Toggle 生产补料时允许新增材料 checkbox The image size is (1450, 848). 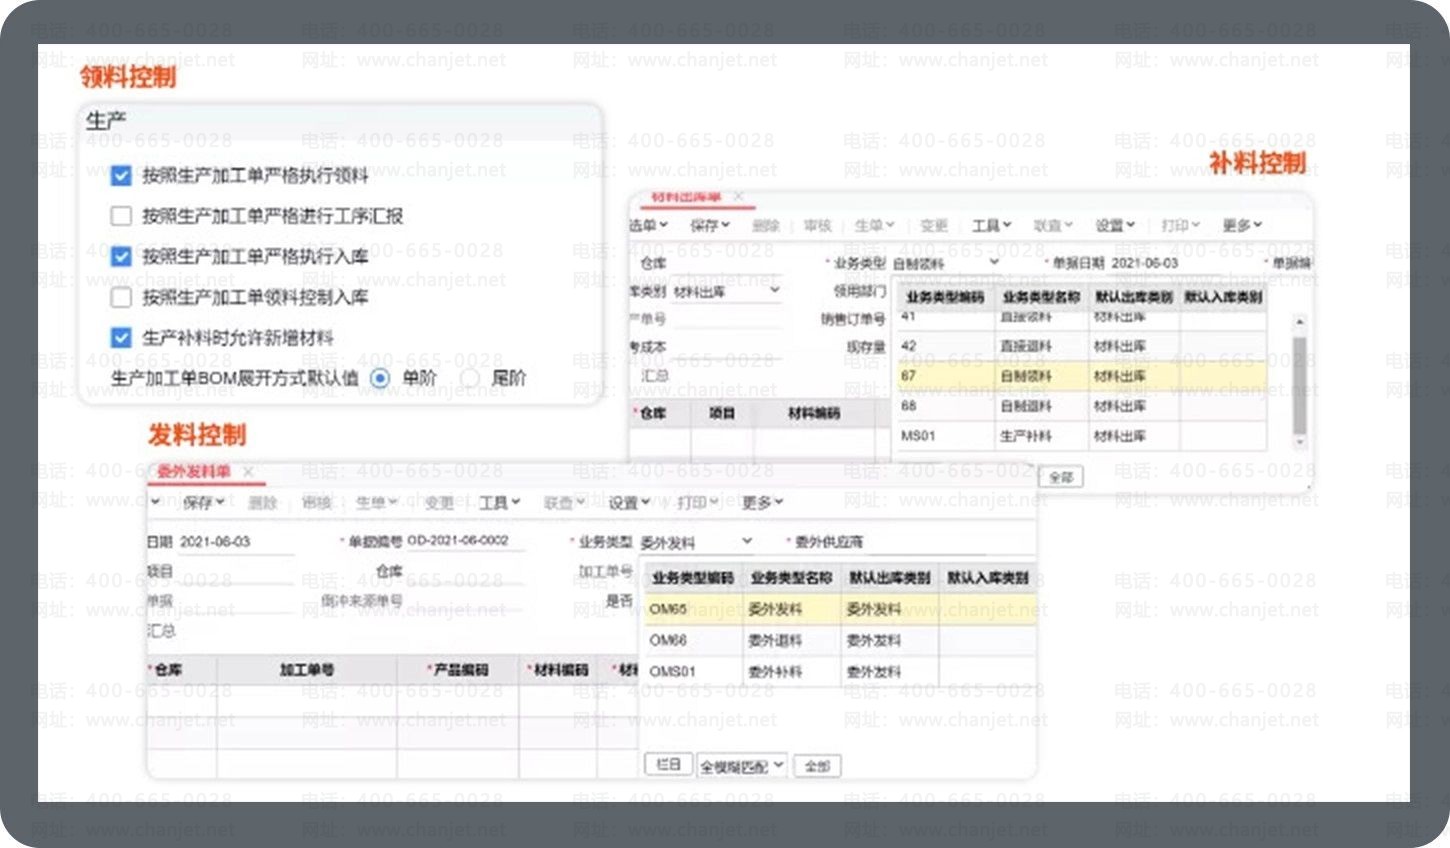(121, 338)
